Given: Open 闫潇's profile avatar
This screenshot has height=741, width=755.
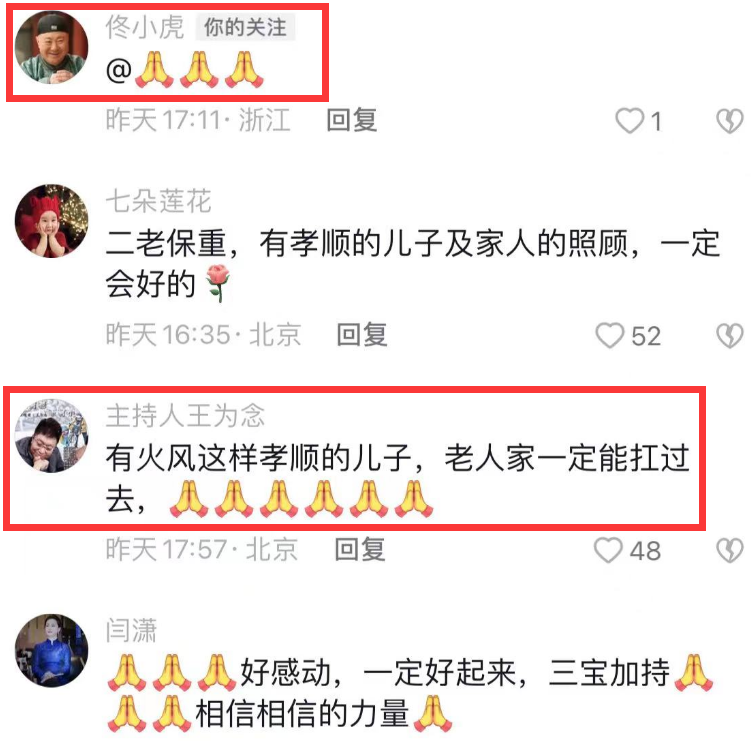Looking at the screenshot, I should [x=52, y=650].
